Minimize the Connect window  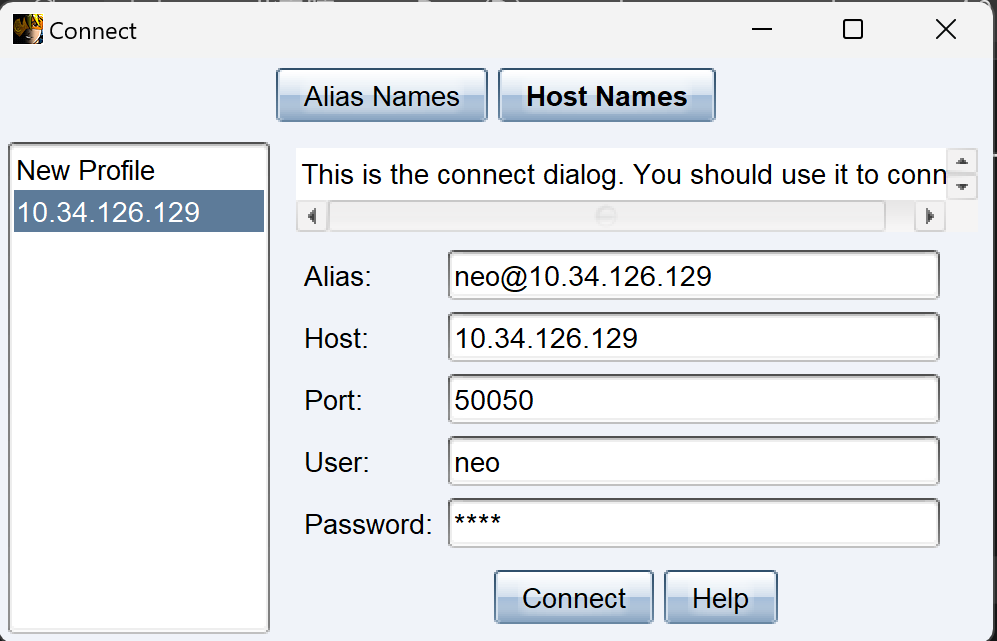[761, 29]
